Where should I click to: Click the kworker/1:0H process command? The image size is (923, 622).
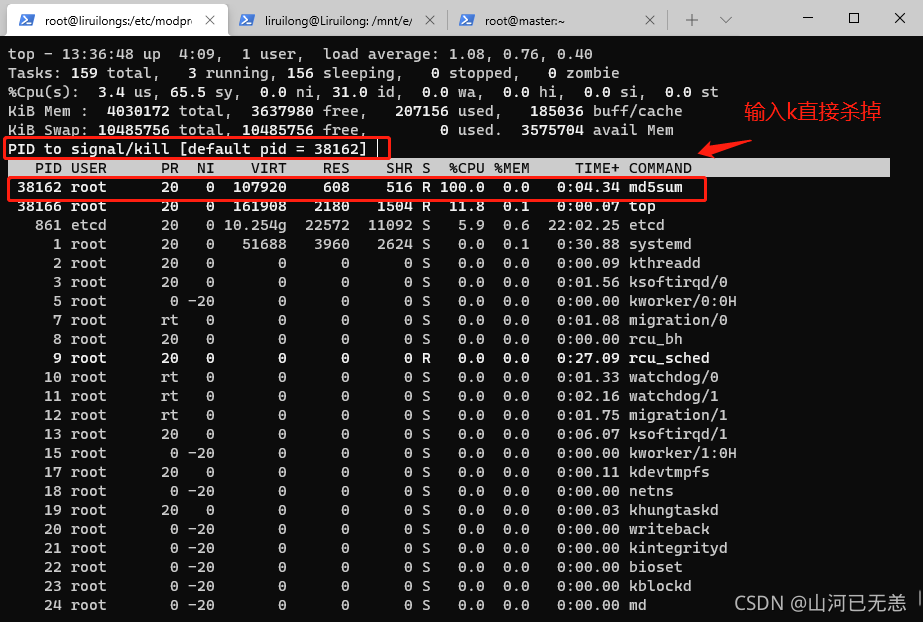(682, 453)
